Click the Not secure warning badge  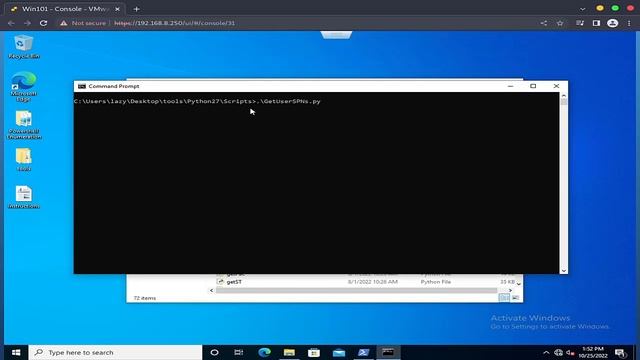pos(83,23)
